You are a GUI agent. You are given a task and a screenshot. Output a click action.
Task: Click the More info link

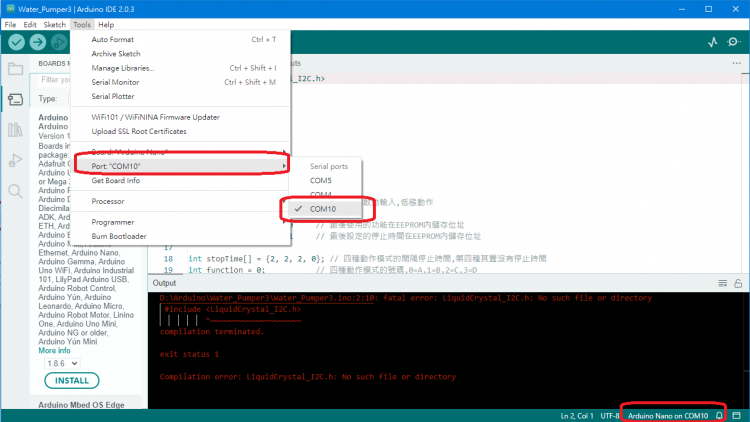pyautogui.click(x=55, y=351)
